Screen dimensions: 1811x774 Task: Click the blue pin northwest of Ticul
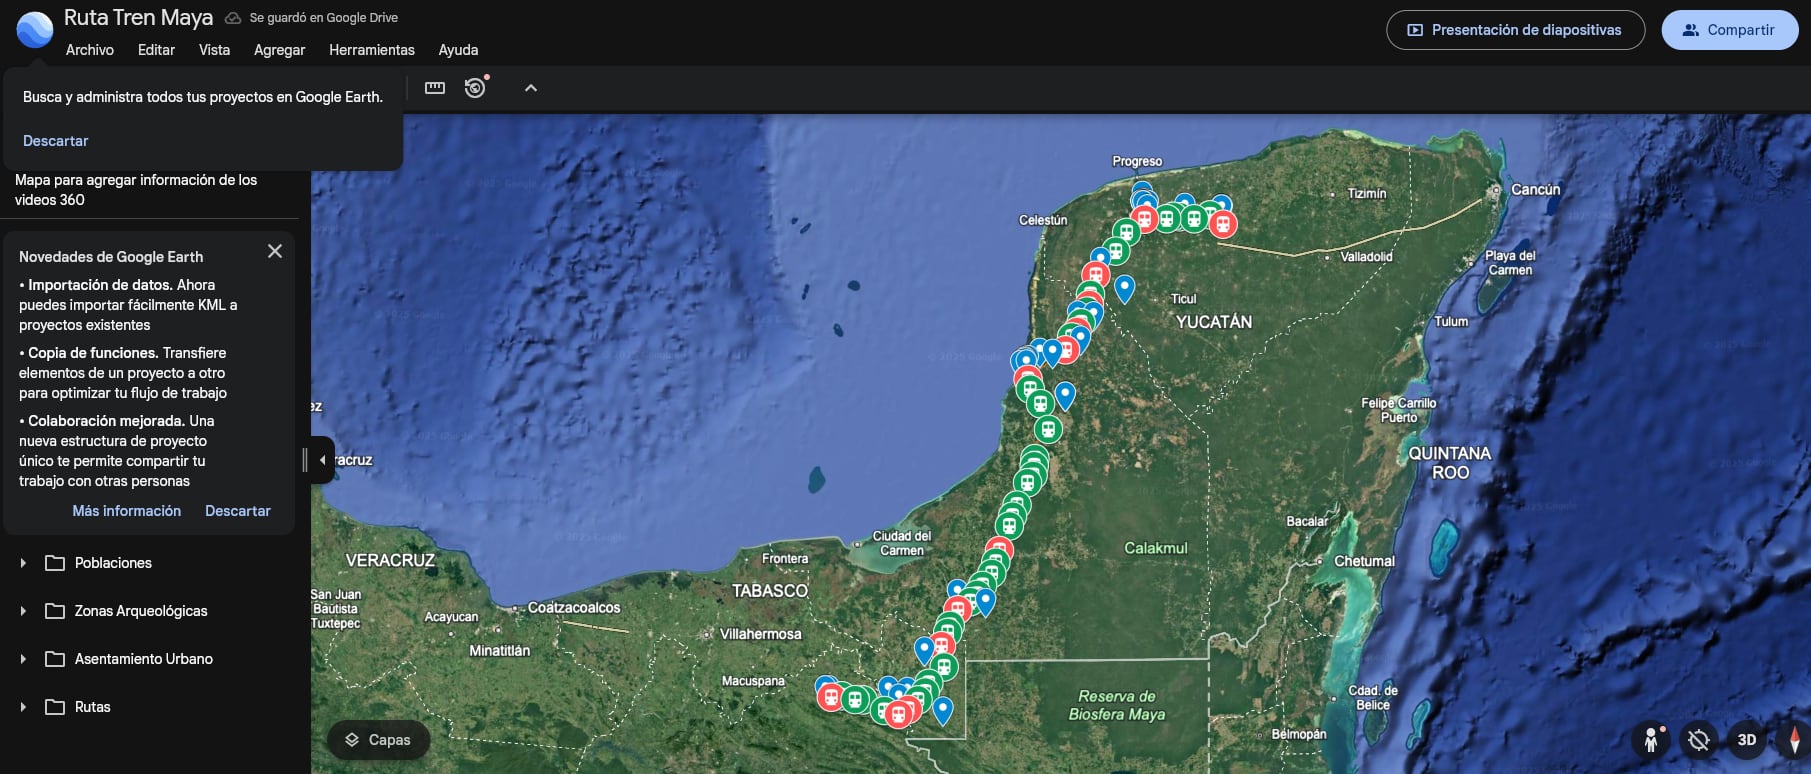tap(1125, 288)
